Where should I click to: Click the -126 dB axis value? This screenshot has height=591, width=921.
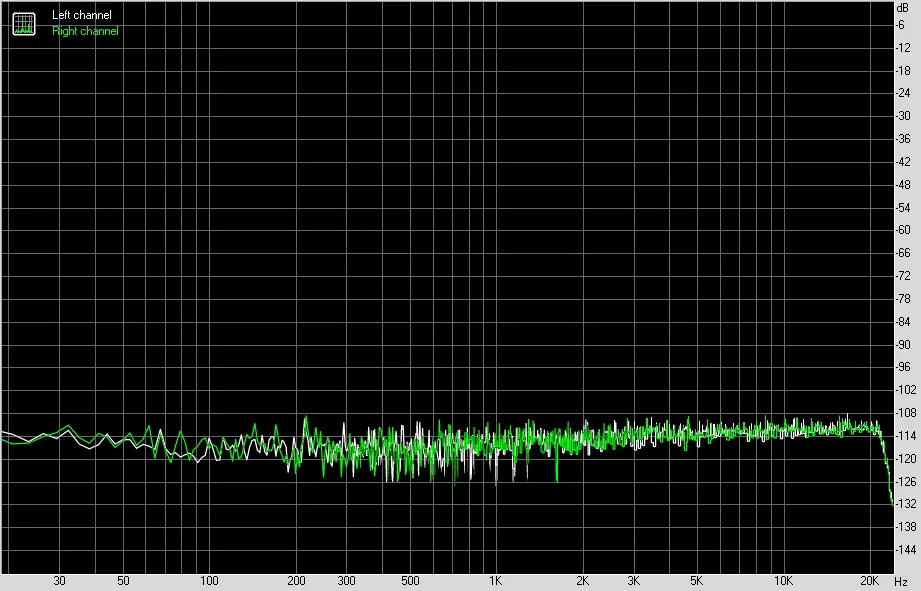[905, 481]
